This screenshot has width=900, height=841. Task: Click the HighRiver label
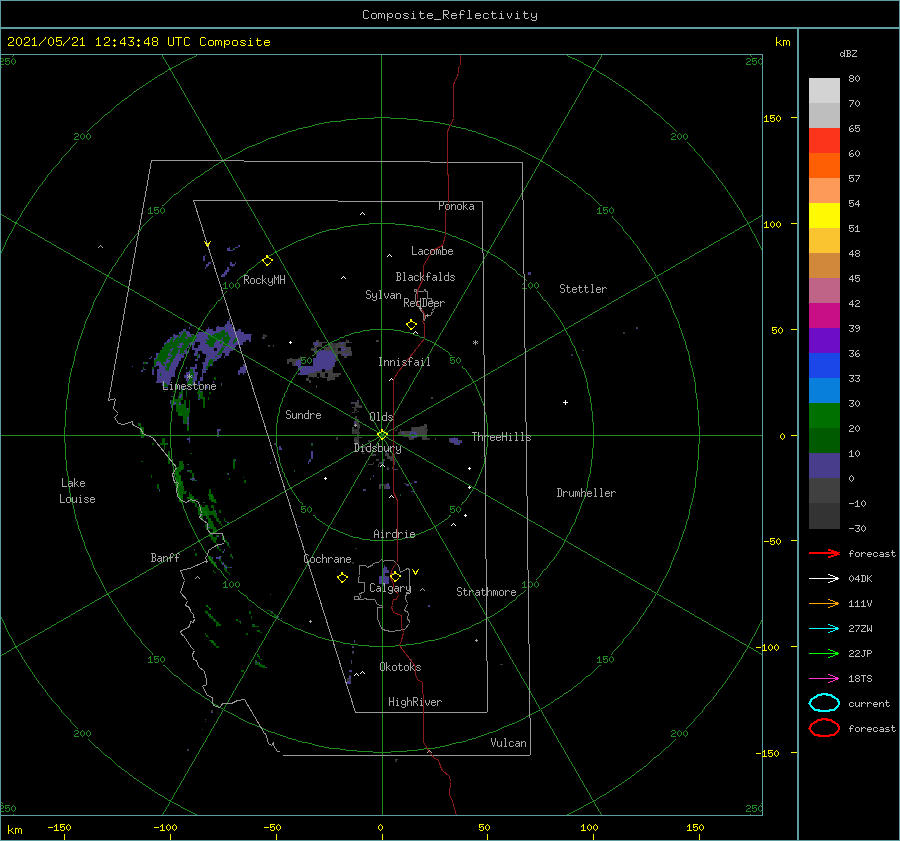tap(415, 702)
